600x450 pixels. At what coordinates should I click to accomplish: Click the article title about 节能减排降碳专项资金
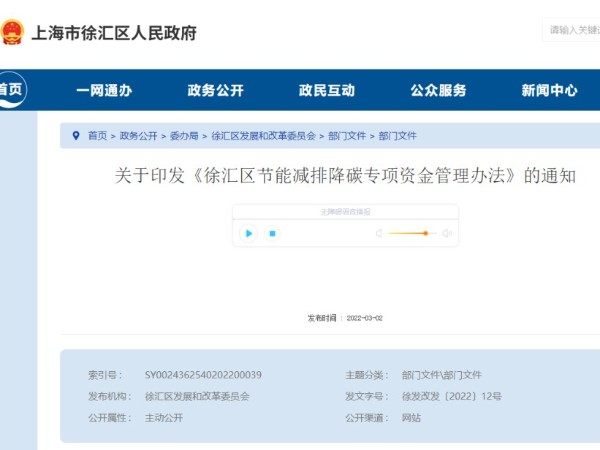(x=345, y=176)
